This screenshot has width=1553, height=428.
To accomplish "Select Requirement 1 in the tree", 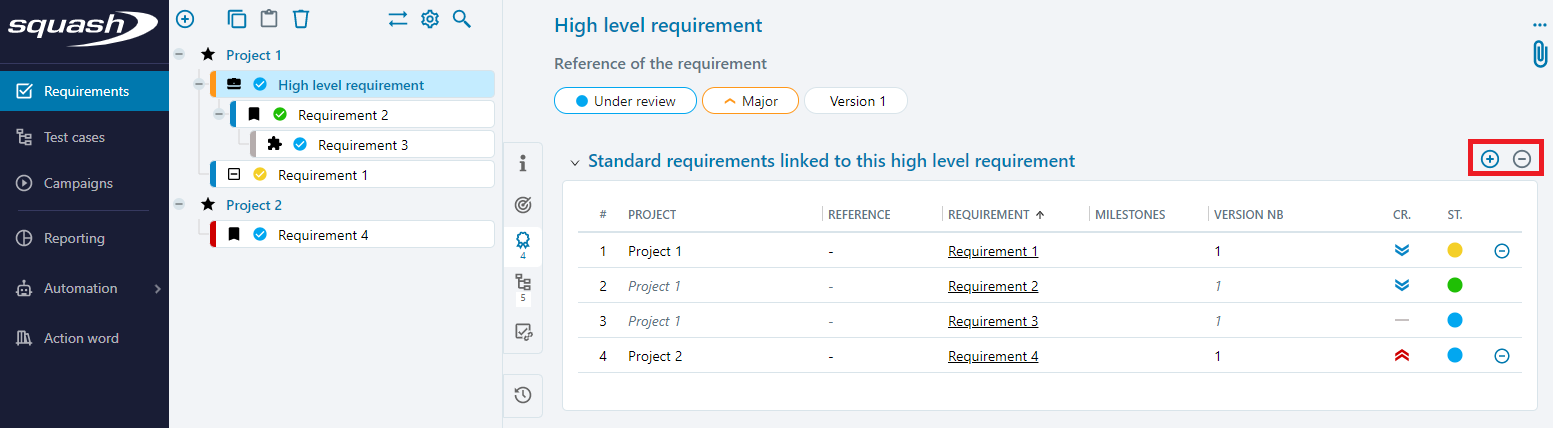I will click(x=323, y=175).
